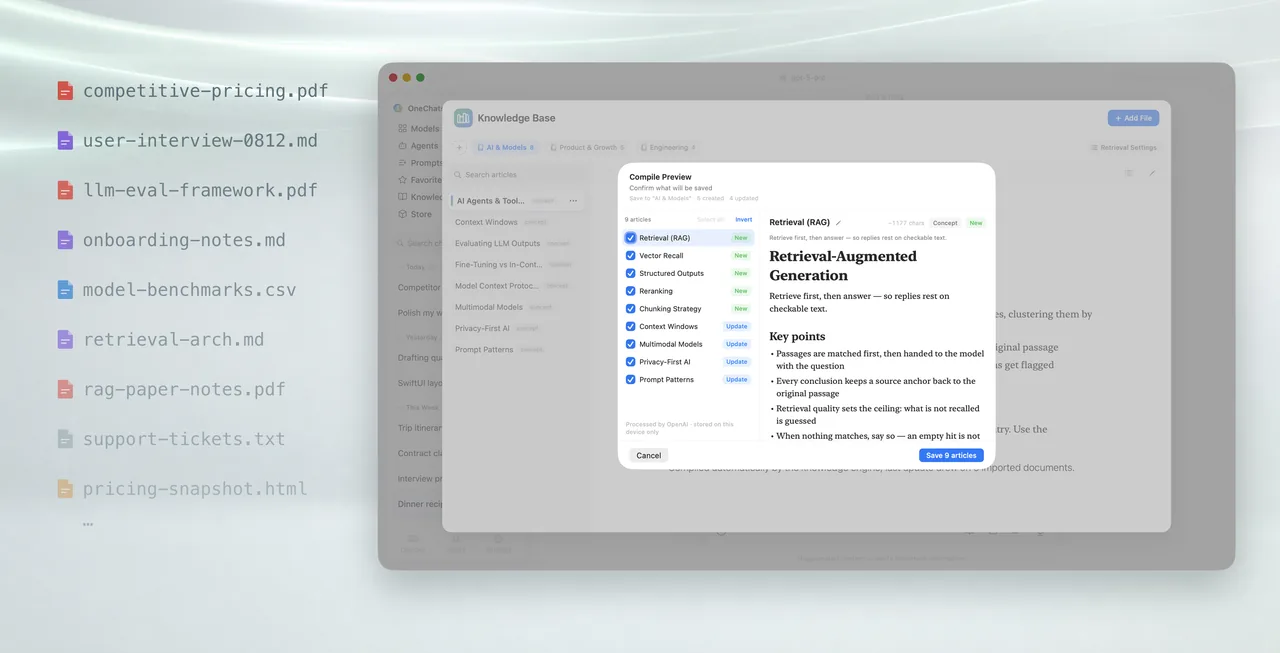Click the Update badge on Privacy-First AI row
Viewport: 1280px width, 653px height.
click(x=737, y=362)
